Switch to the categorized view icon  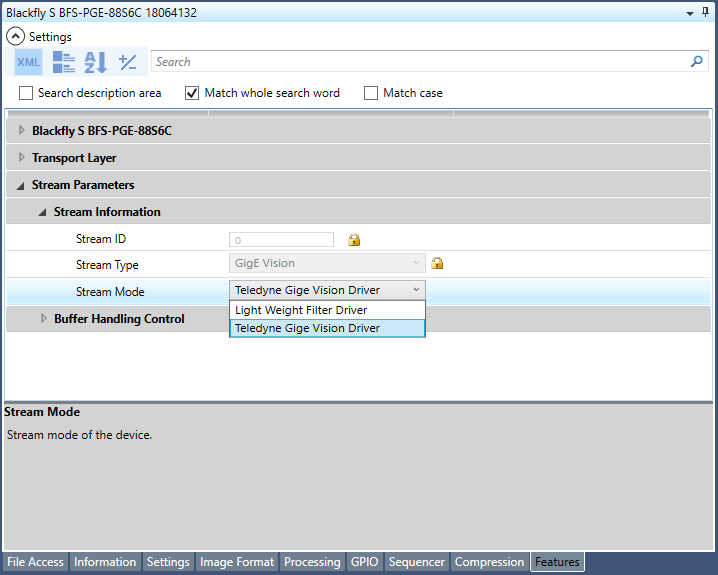[x=64, y=62]
